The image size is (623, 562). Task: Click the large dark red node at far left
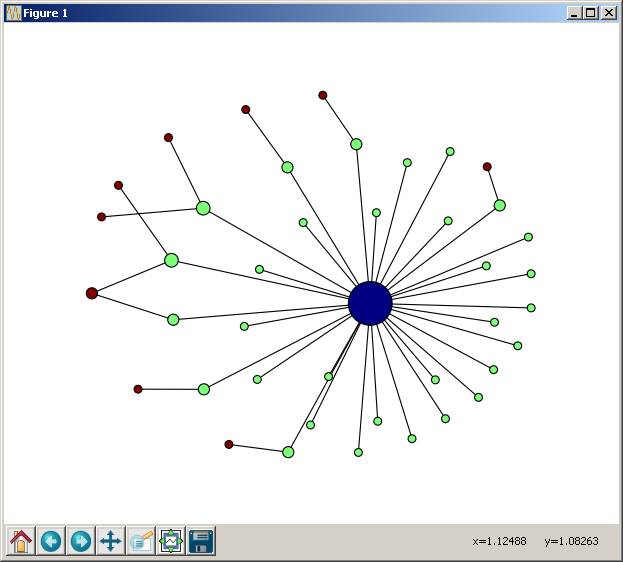(92, 293)
